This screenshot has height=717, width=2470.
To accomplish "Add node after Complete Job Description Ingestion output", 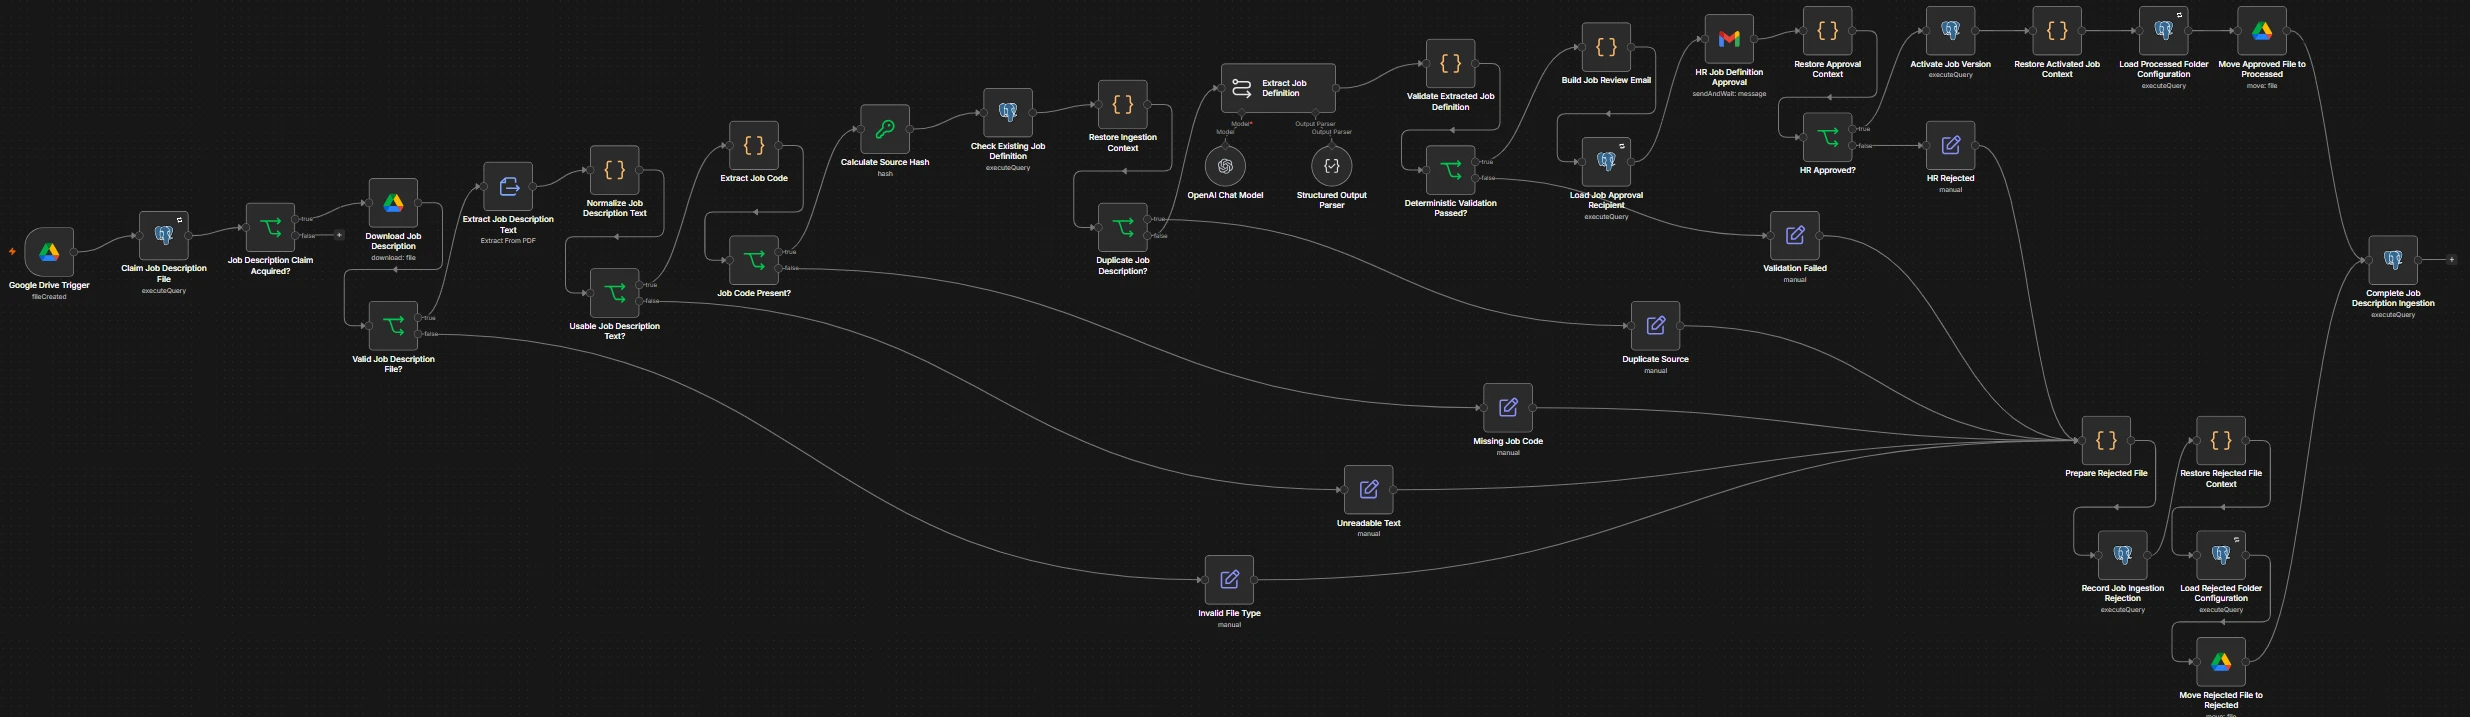I will pos(2451,260).
